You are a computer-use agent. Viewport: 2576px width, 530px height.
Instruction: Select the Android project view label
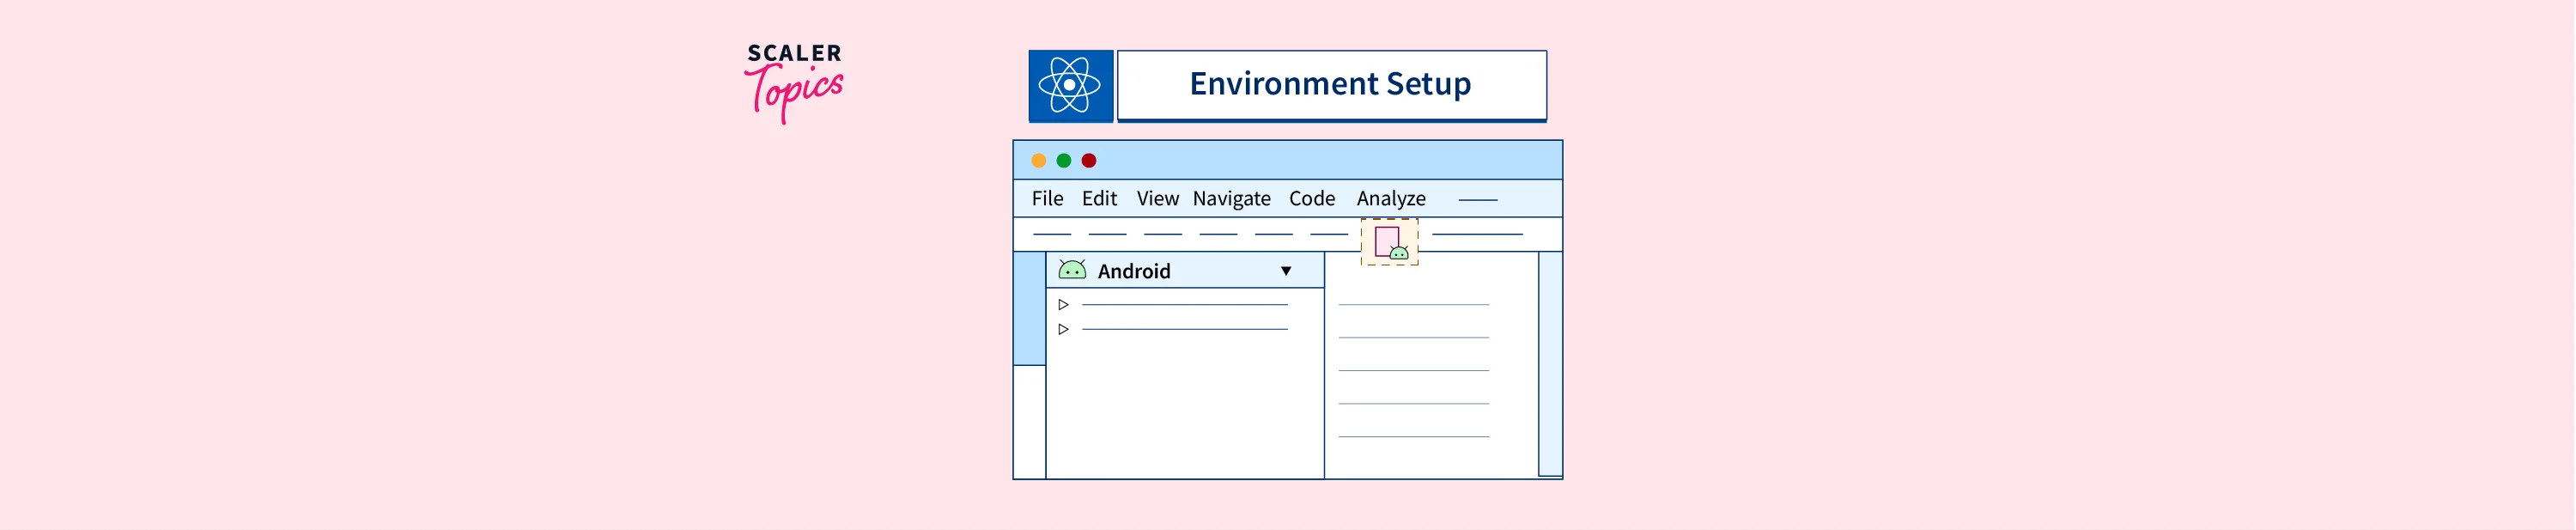pyautogui.click(x=1133, y=271)
